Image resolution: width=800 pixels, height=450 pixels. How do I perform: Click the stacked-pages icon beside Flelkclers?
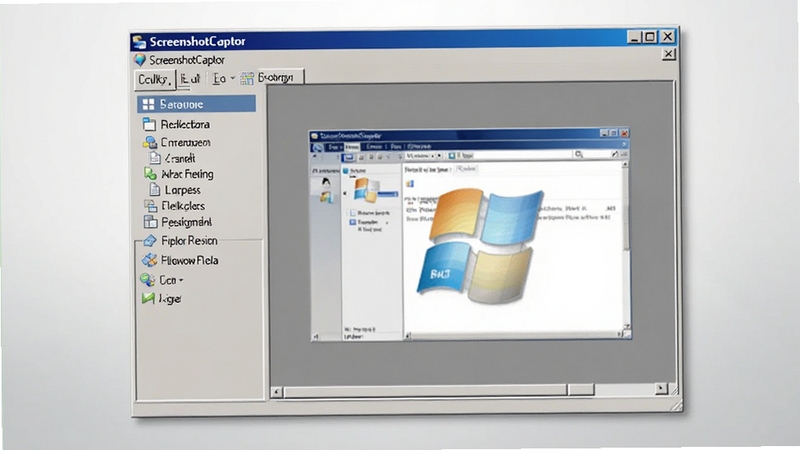(151, 206)
